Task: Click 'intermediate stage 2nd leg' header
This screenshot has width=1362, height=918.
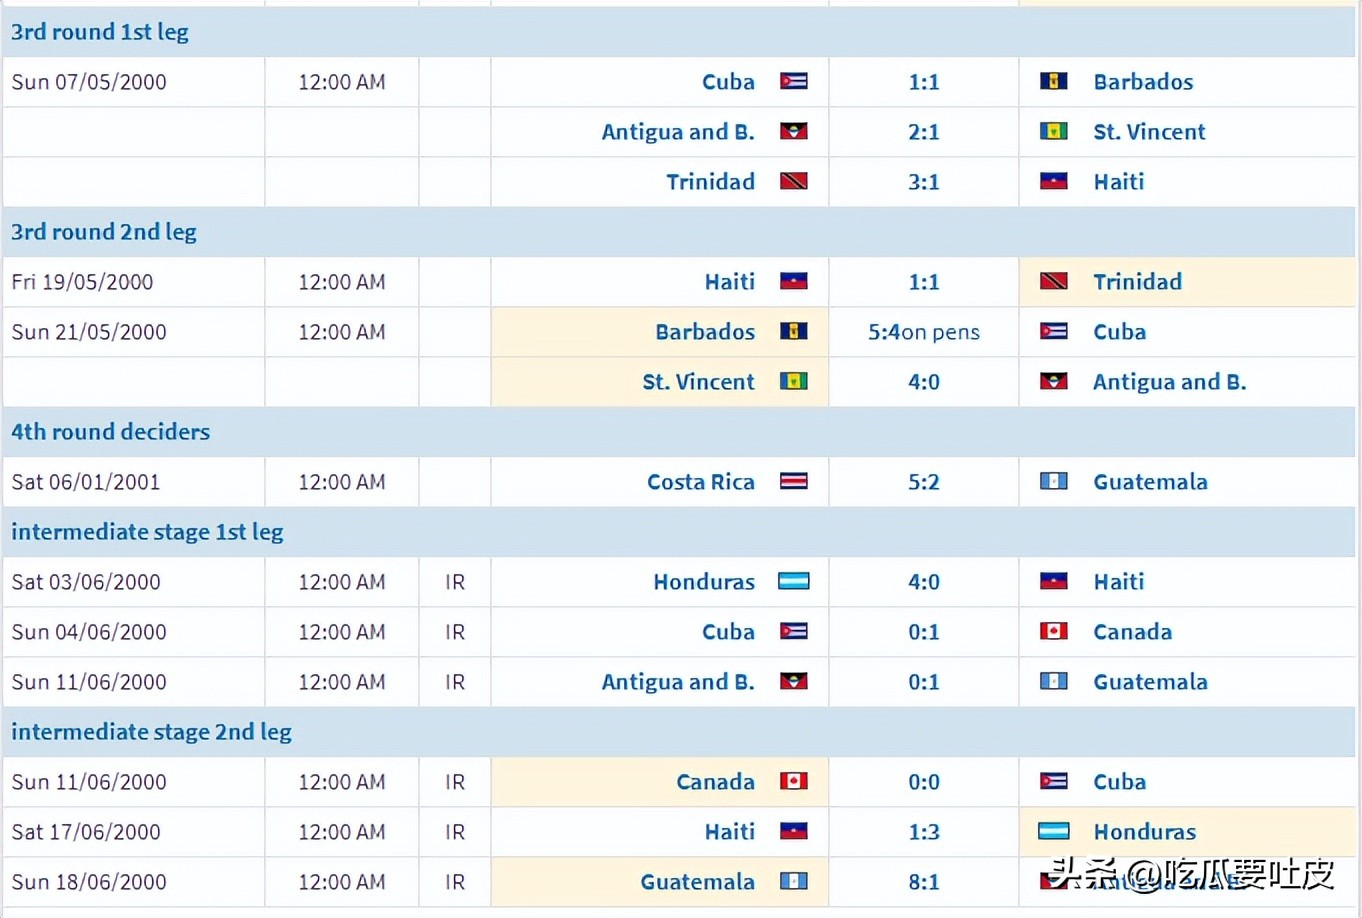Action: click(x=151, y=732)
